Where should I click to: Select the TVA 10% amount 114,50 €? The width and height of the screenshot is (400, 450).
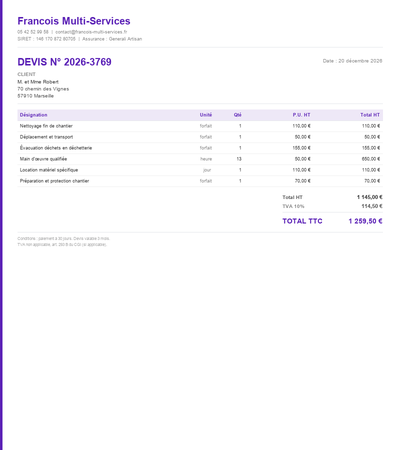372,206
